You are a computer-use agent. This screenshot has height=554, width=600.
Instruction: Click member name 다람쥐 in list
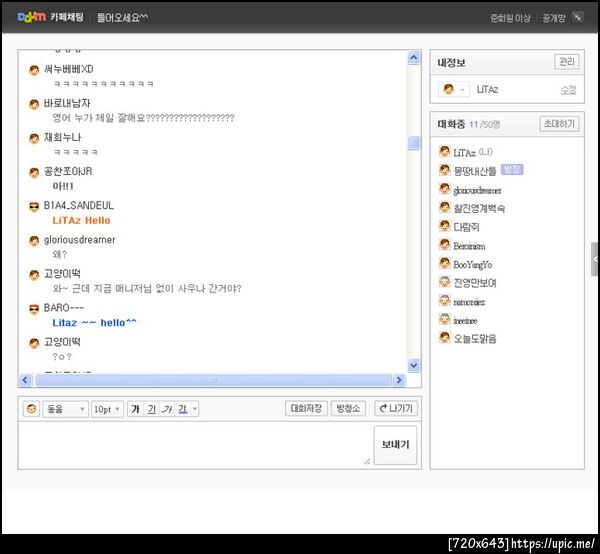click(x=466, y=227)
